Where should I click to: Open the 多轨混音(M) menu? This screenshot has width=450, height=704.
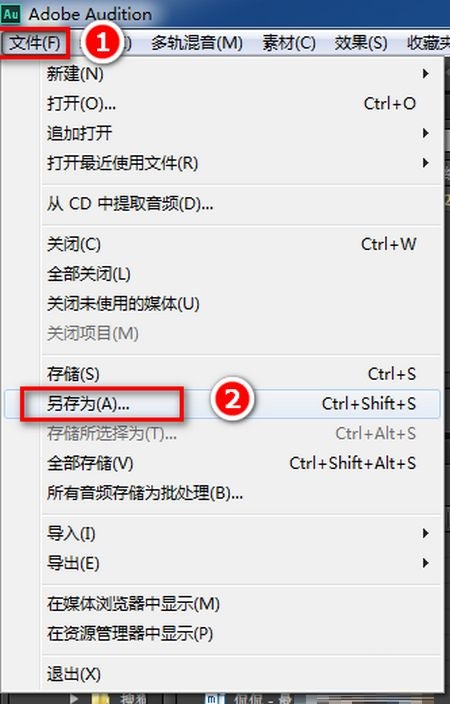tap(197, 43)
